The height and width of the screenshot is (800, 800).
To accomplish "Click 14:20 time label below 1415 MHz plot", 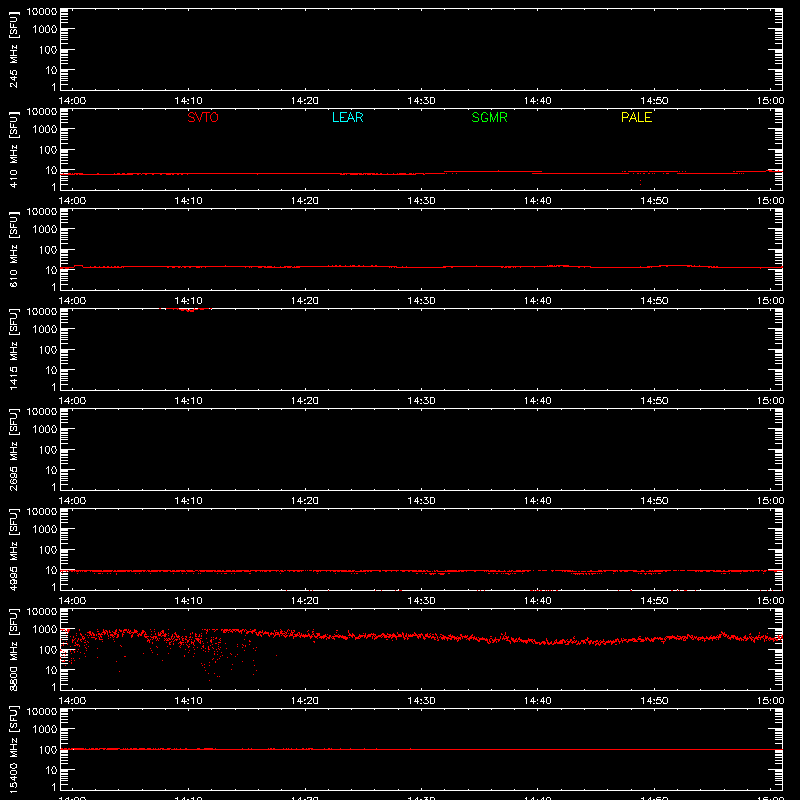I will 305,401.
